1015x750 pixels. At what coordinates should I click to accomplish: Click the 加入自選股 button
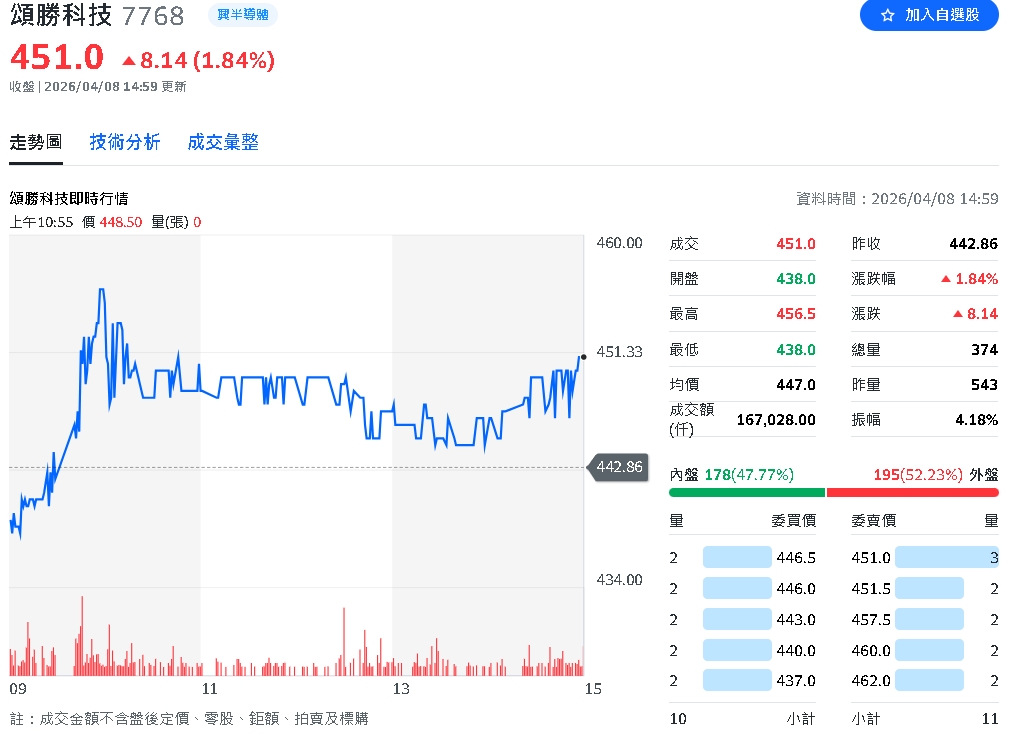coord(940,16)
